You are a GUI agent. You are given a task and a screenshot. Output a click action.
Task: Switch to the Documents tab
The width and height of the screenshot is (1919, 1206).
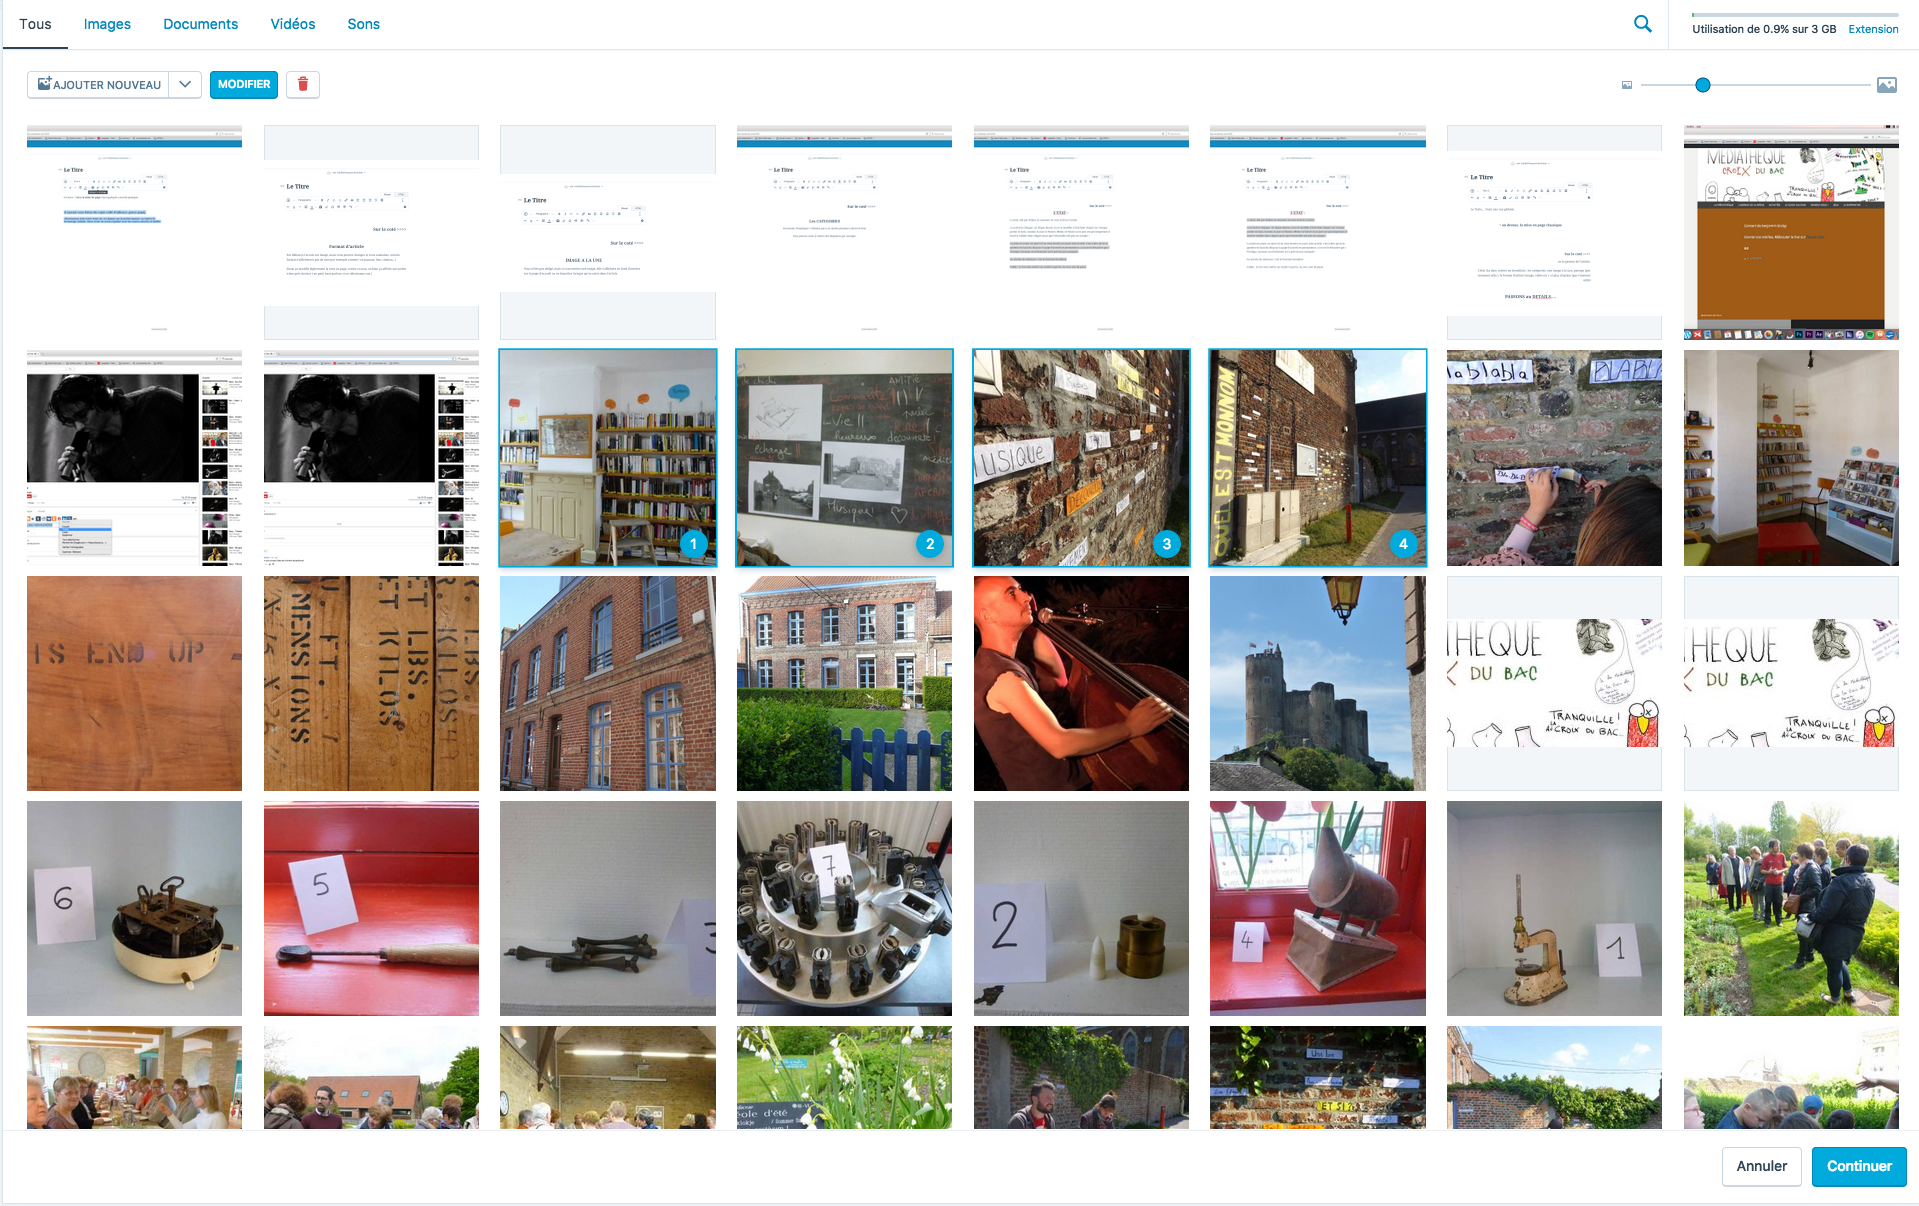(200, 24)
